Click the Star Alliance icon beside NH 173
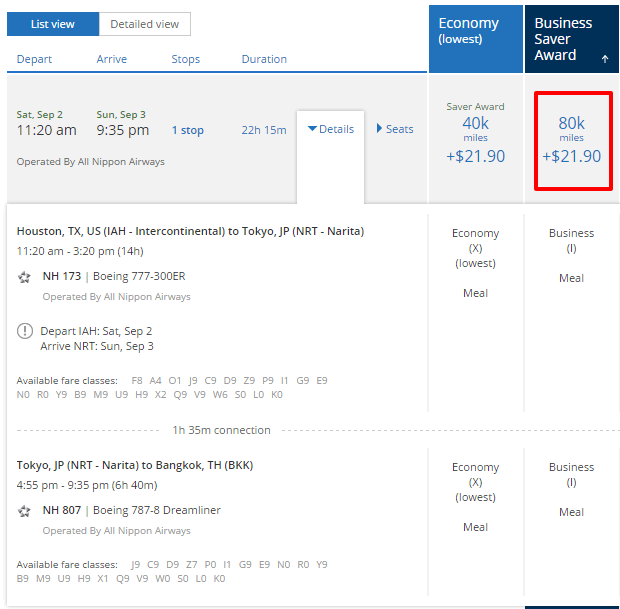Image resolution: width=620 pixels, height=609 pixels. (25, 277)
